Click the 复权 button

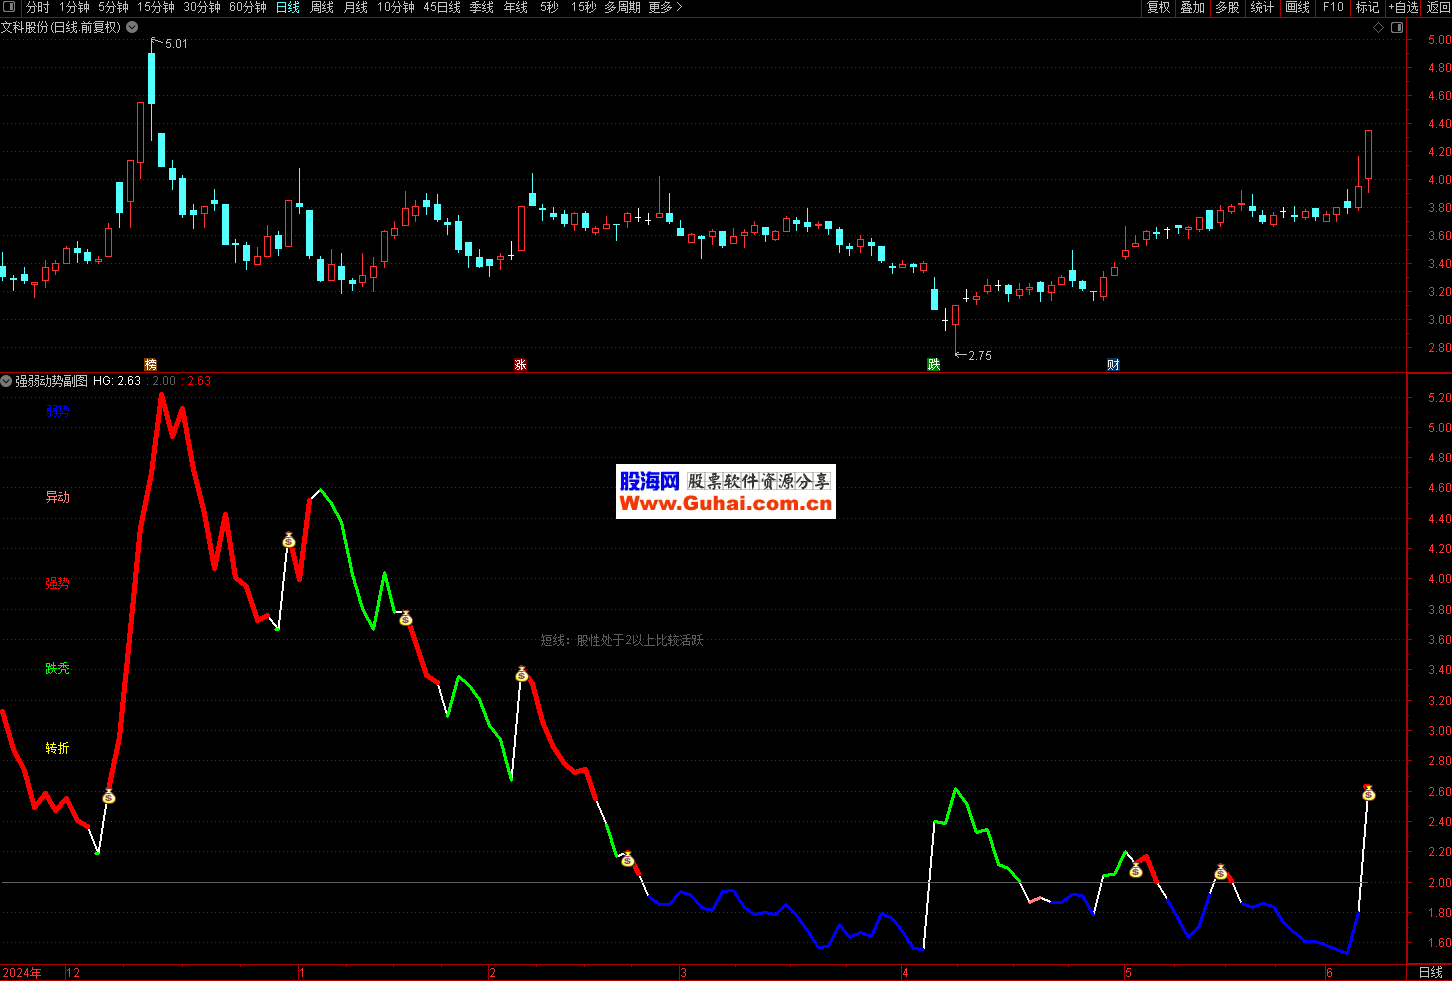pos(1158,7)
